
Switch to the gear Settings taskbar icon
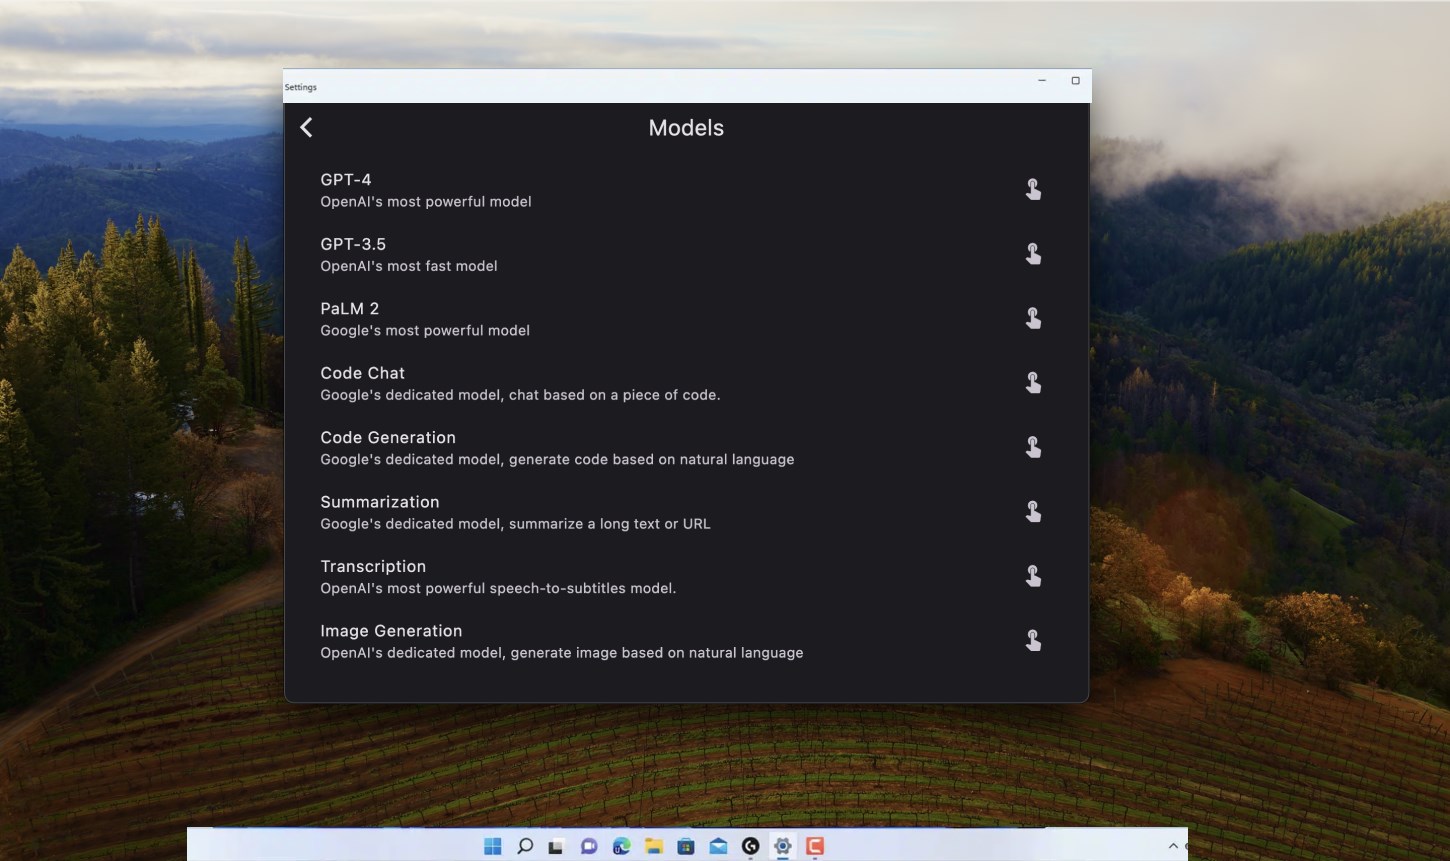point(783,847)
